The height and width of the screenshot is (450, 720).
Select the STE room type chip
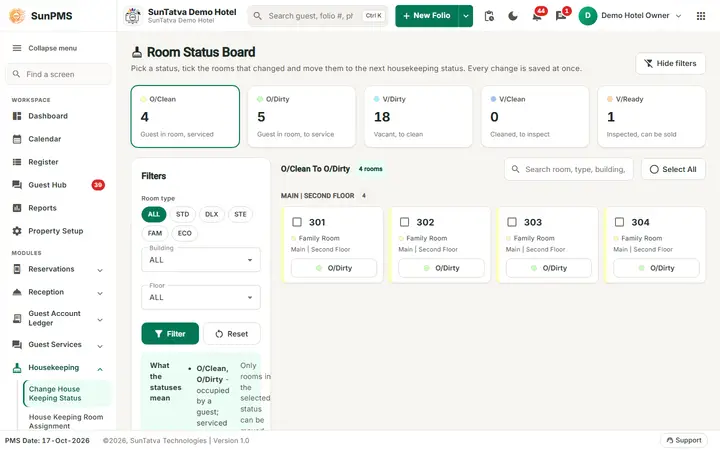point(240,214)
